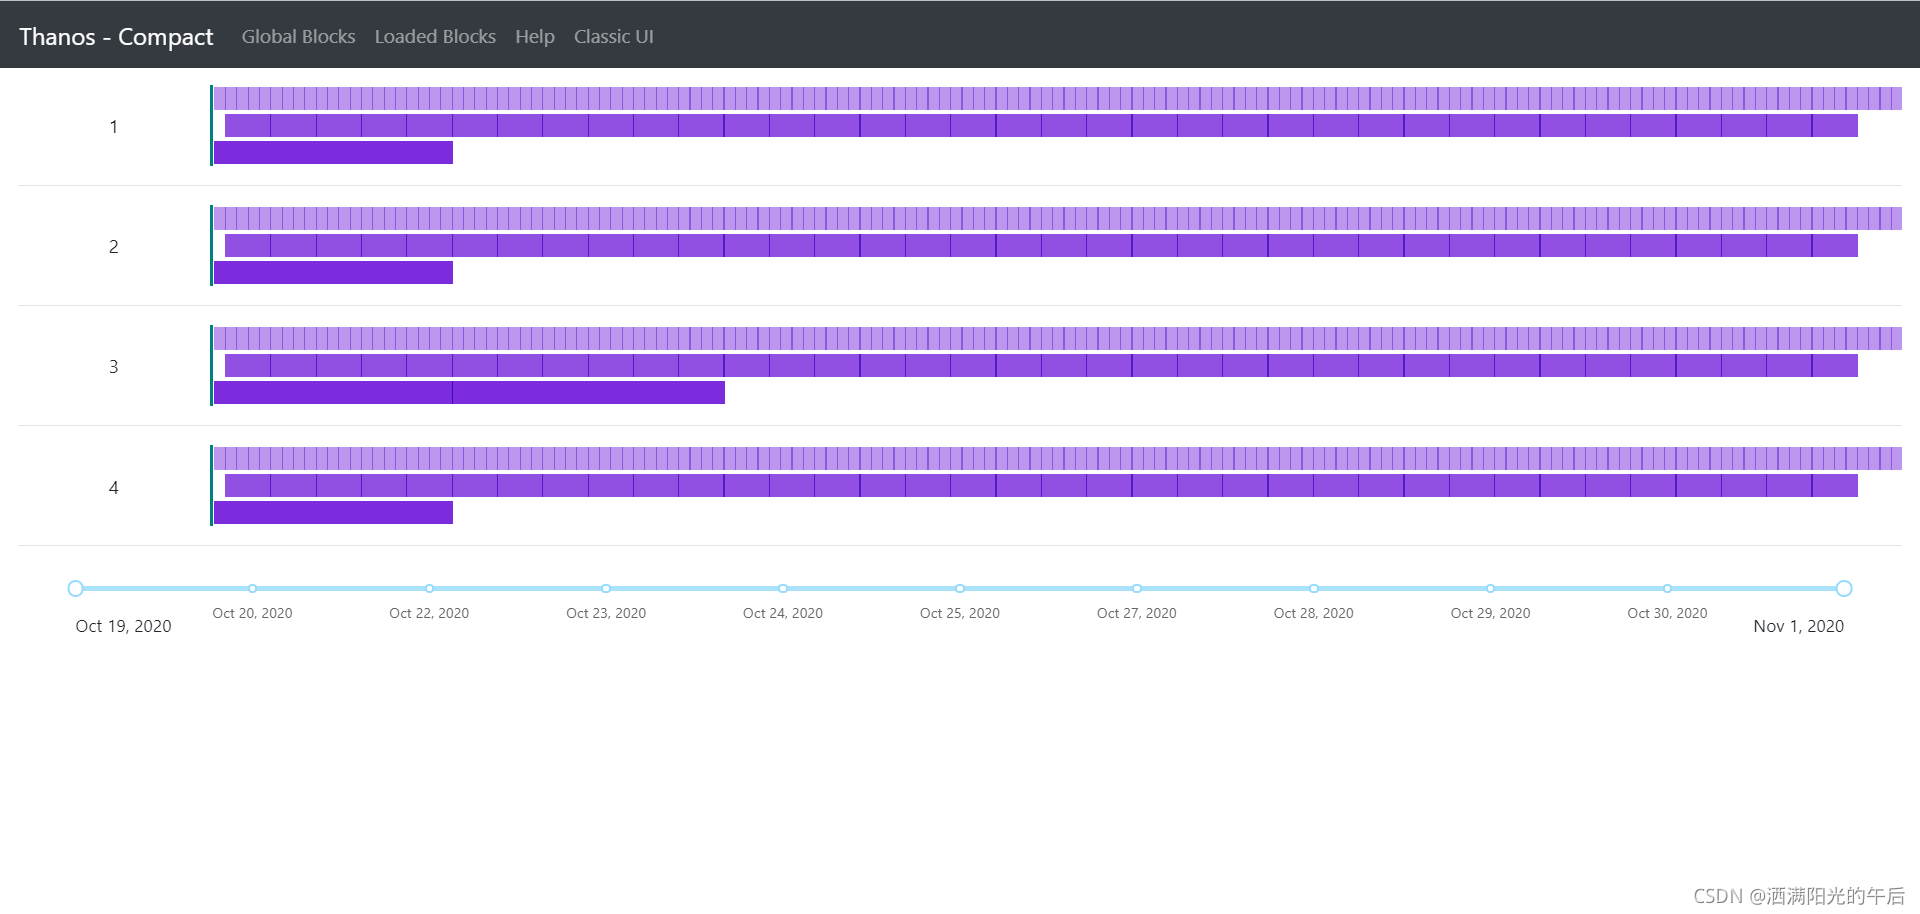The width and height of the screenshot is (1920, 914).
Task: Select the Oct 22, 2020 timeline mark
Action: pyautogui.click(x=429, y=589)
